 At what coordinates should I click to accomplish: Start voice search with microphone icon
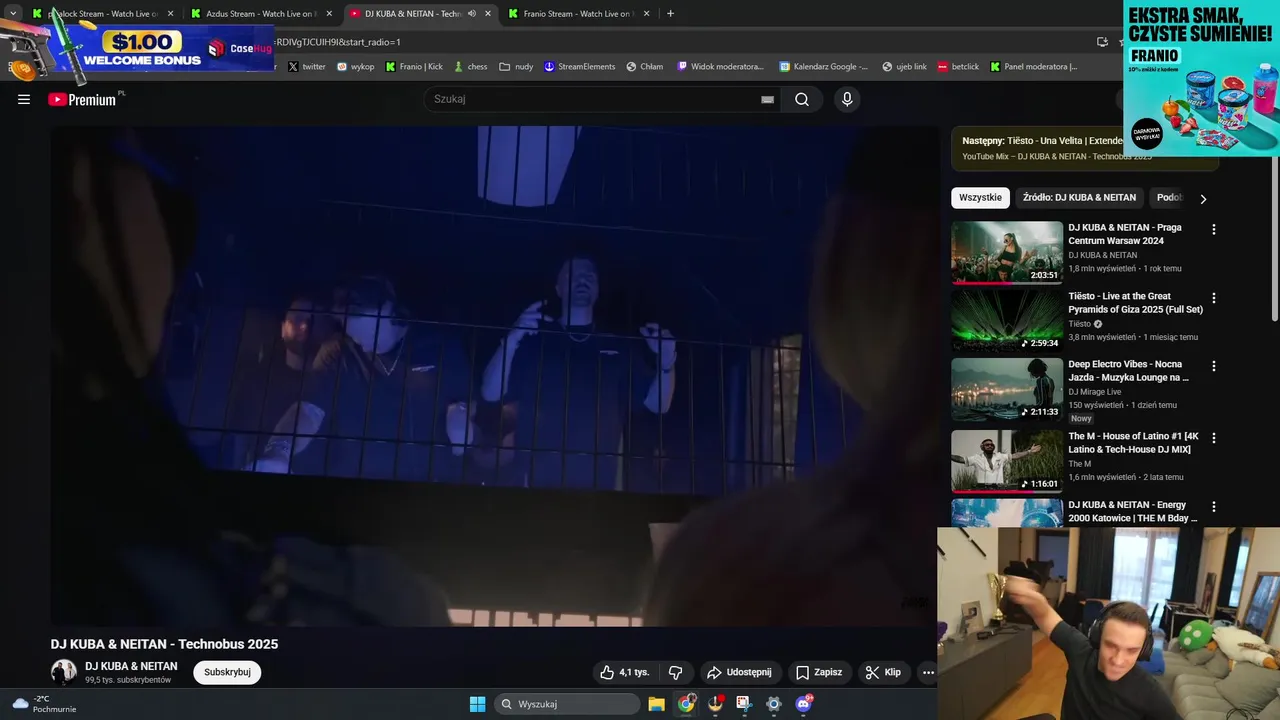pyautogui.click(x=847, y=99)
